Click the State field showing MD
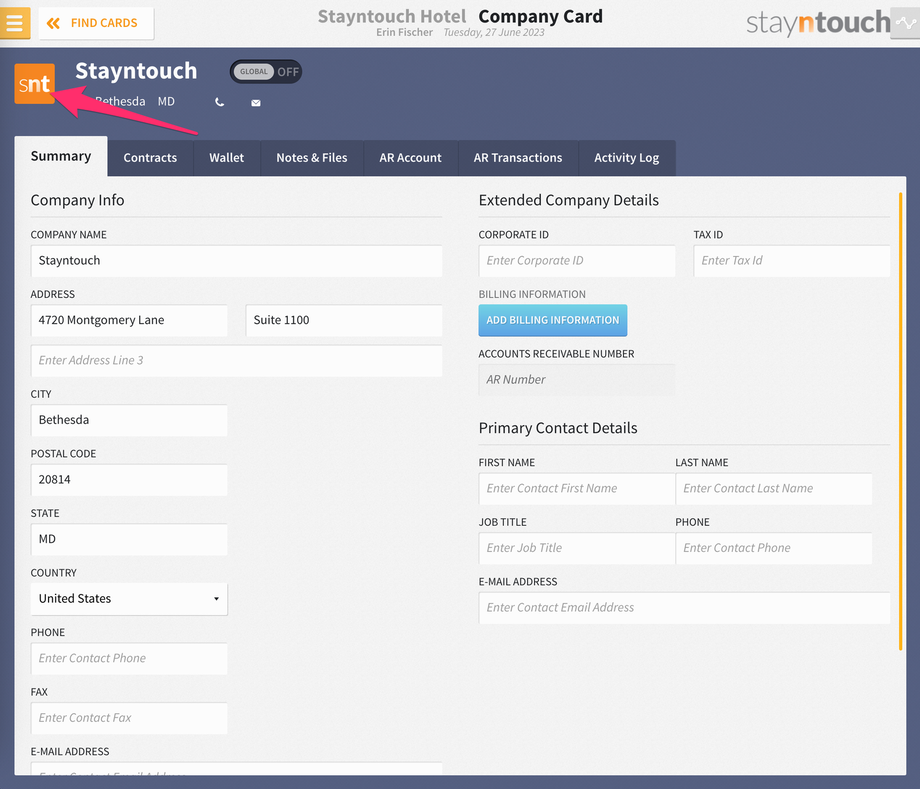 point(129,539)
